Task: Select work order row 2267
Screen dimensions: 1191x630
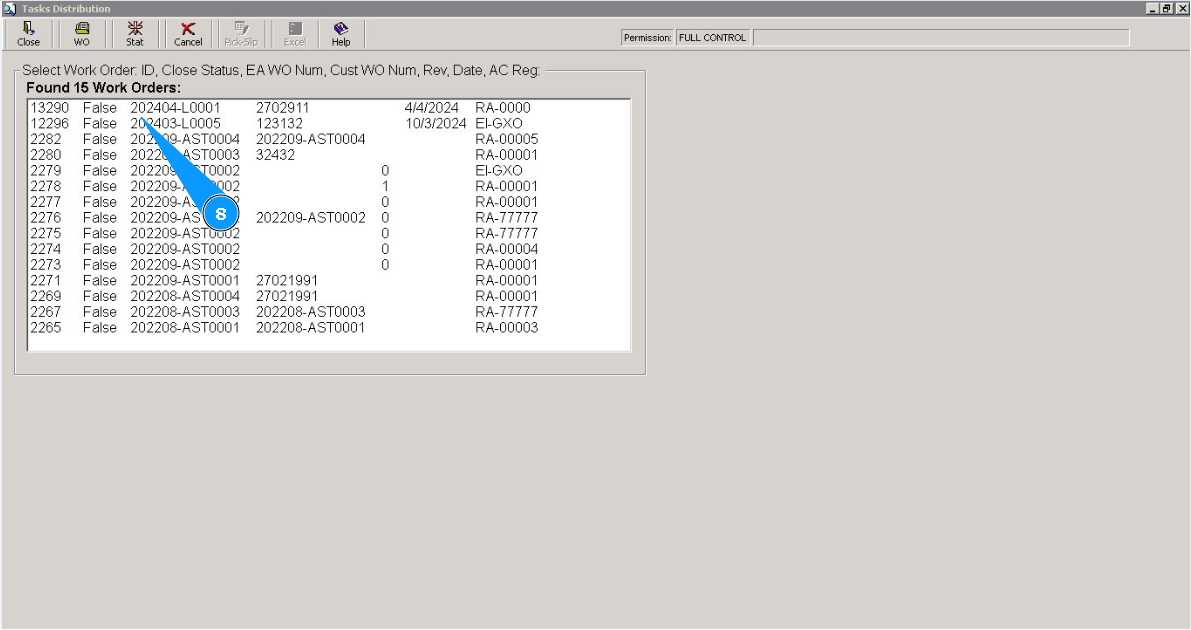Action: click(x=328, y=312)
